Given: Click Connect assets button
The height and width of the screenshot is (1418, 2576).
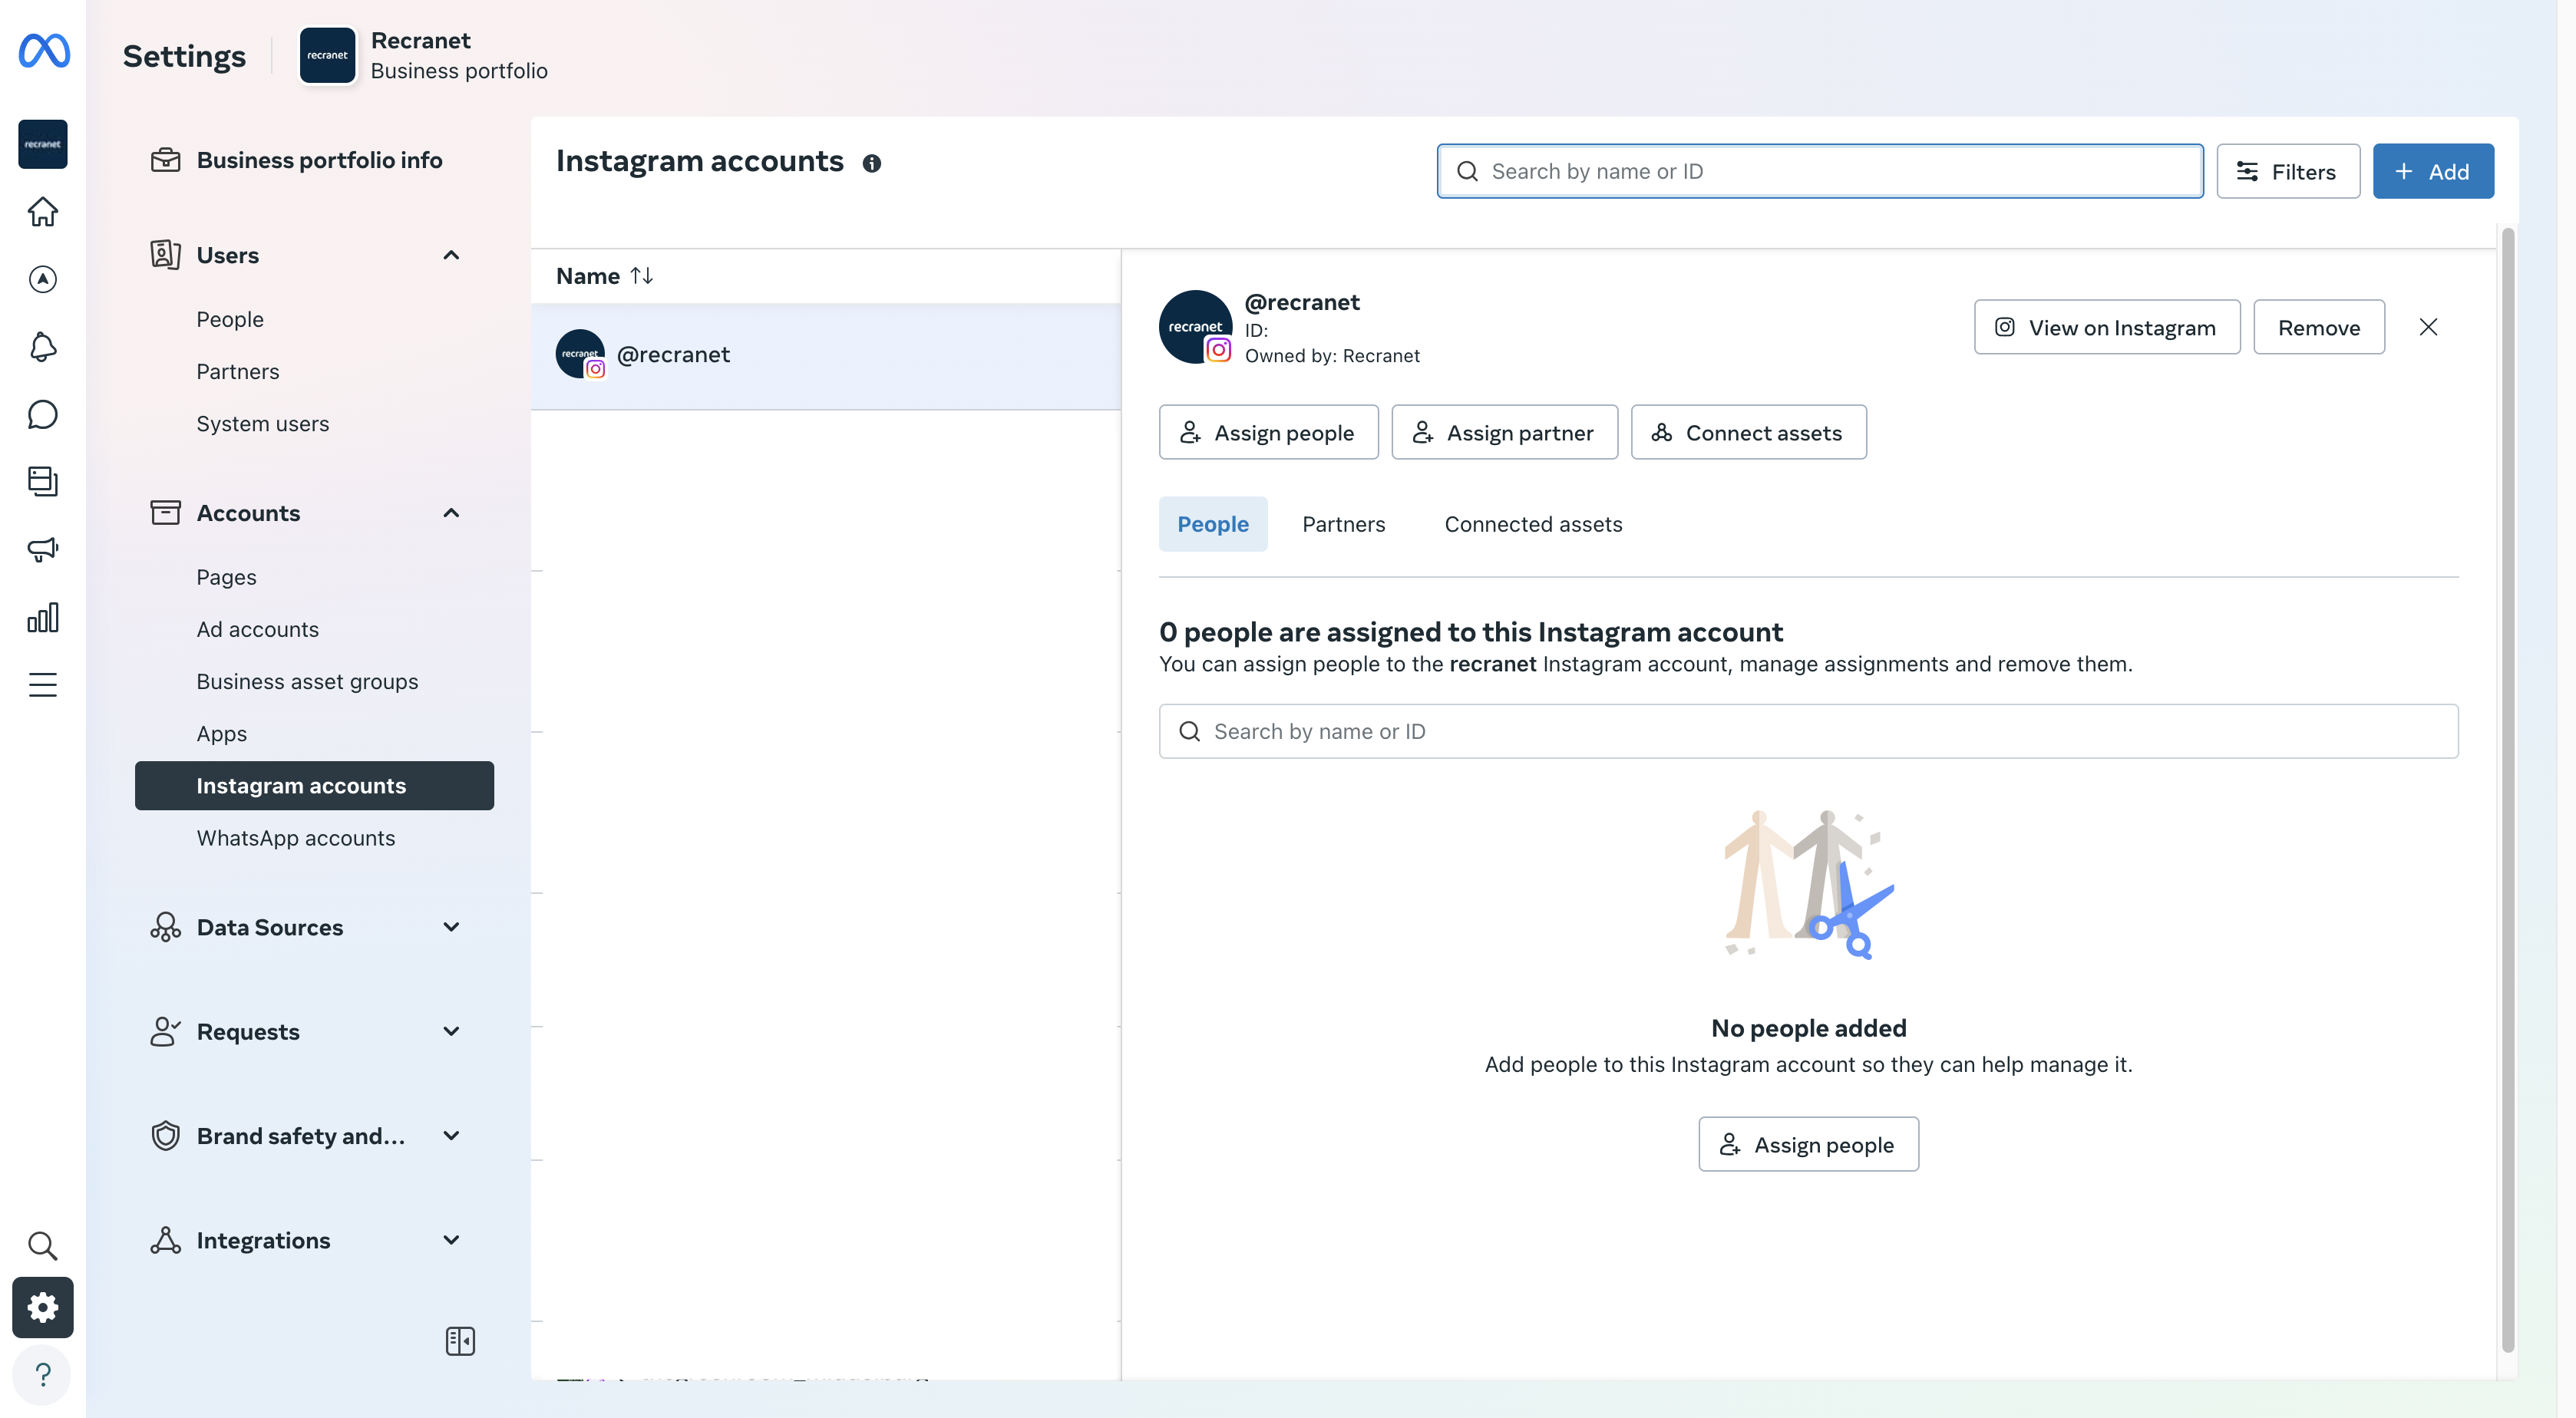Looking at the screenshot, I should [x=1748, y=432].
